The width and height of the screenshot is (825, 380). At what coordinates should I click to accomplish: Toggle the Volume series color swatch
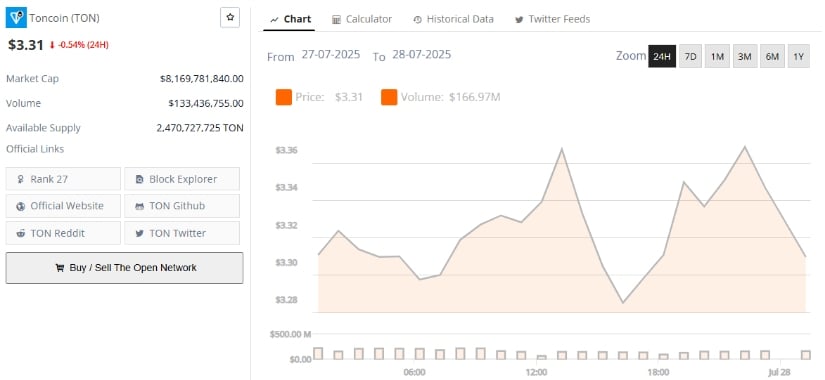389,97
